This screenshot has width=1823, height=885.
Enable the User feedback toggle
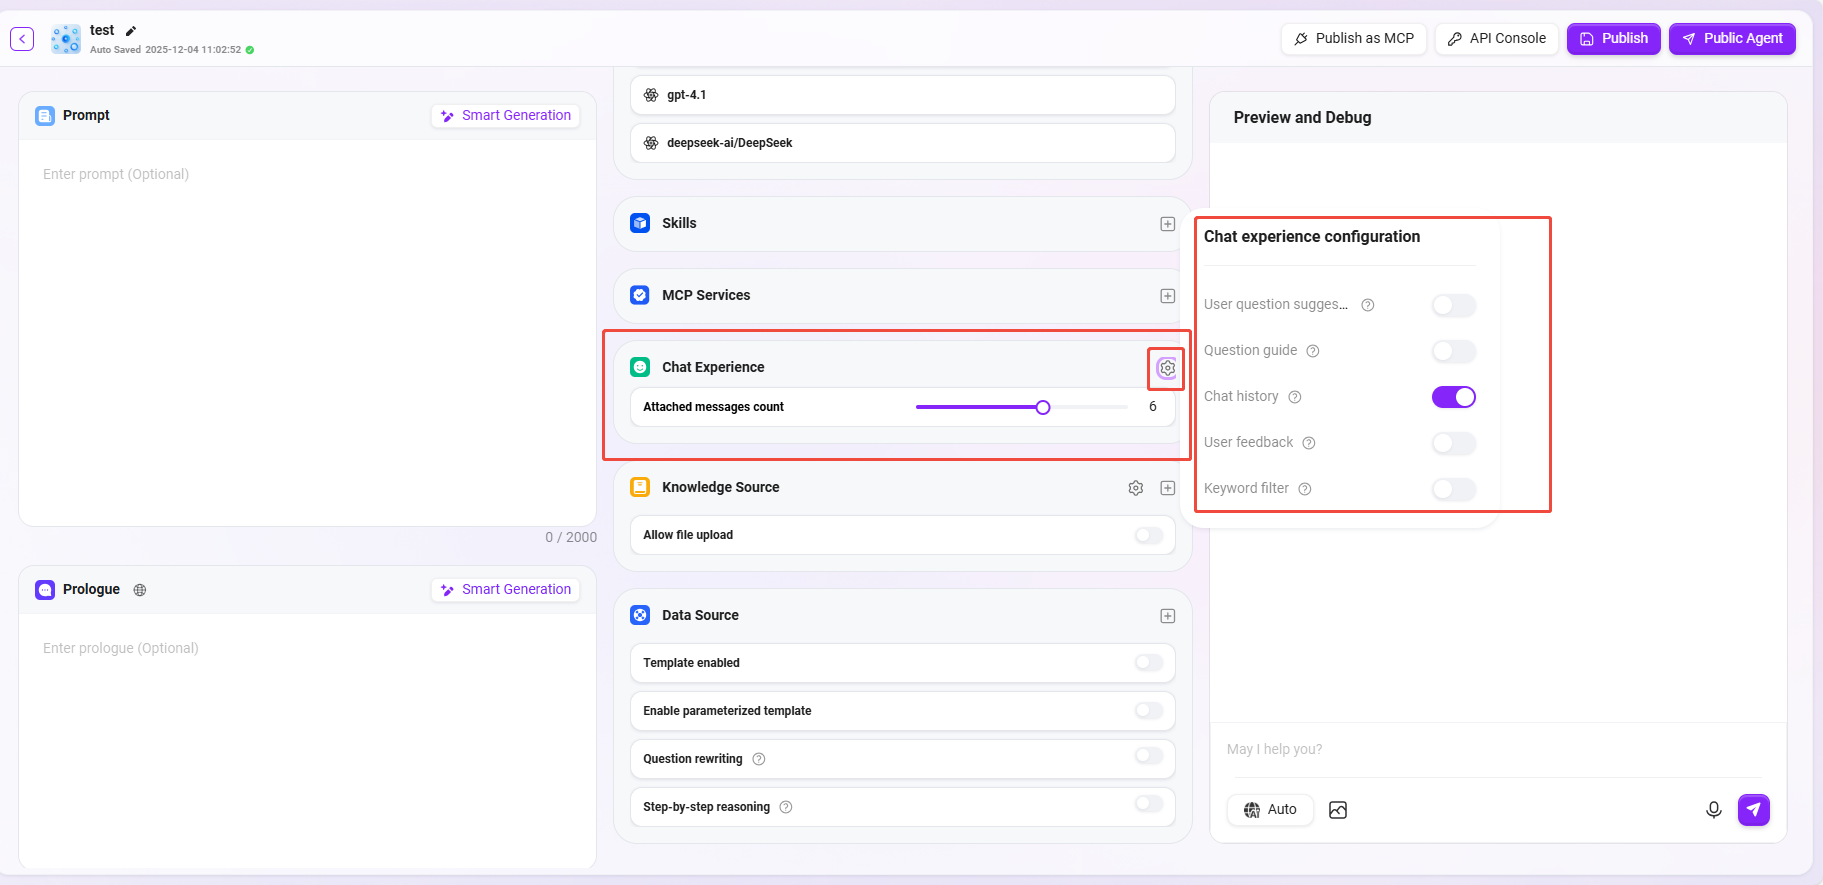(x=1453, y=443)
